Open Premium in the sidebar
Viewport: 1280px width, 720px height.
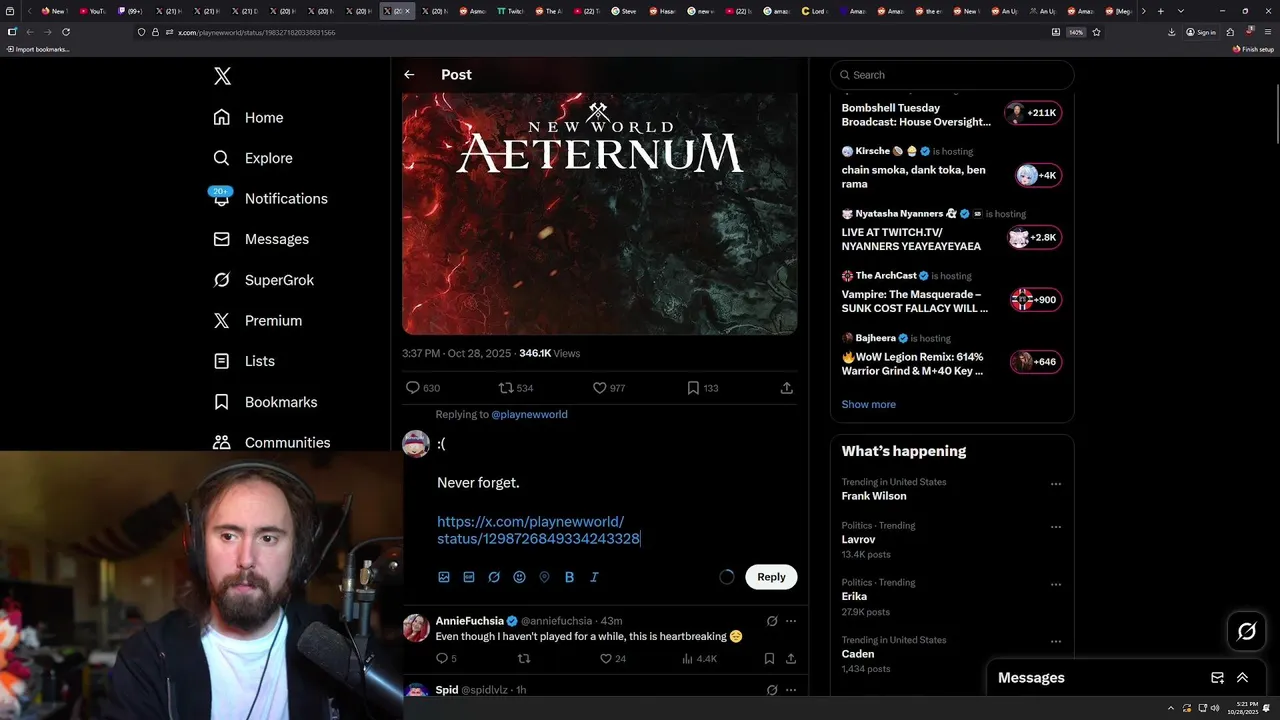point(258,320)
